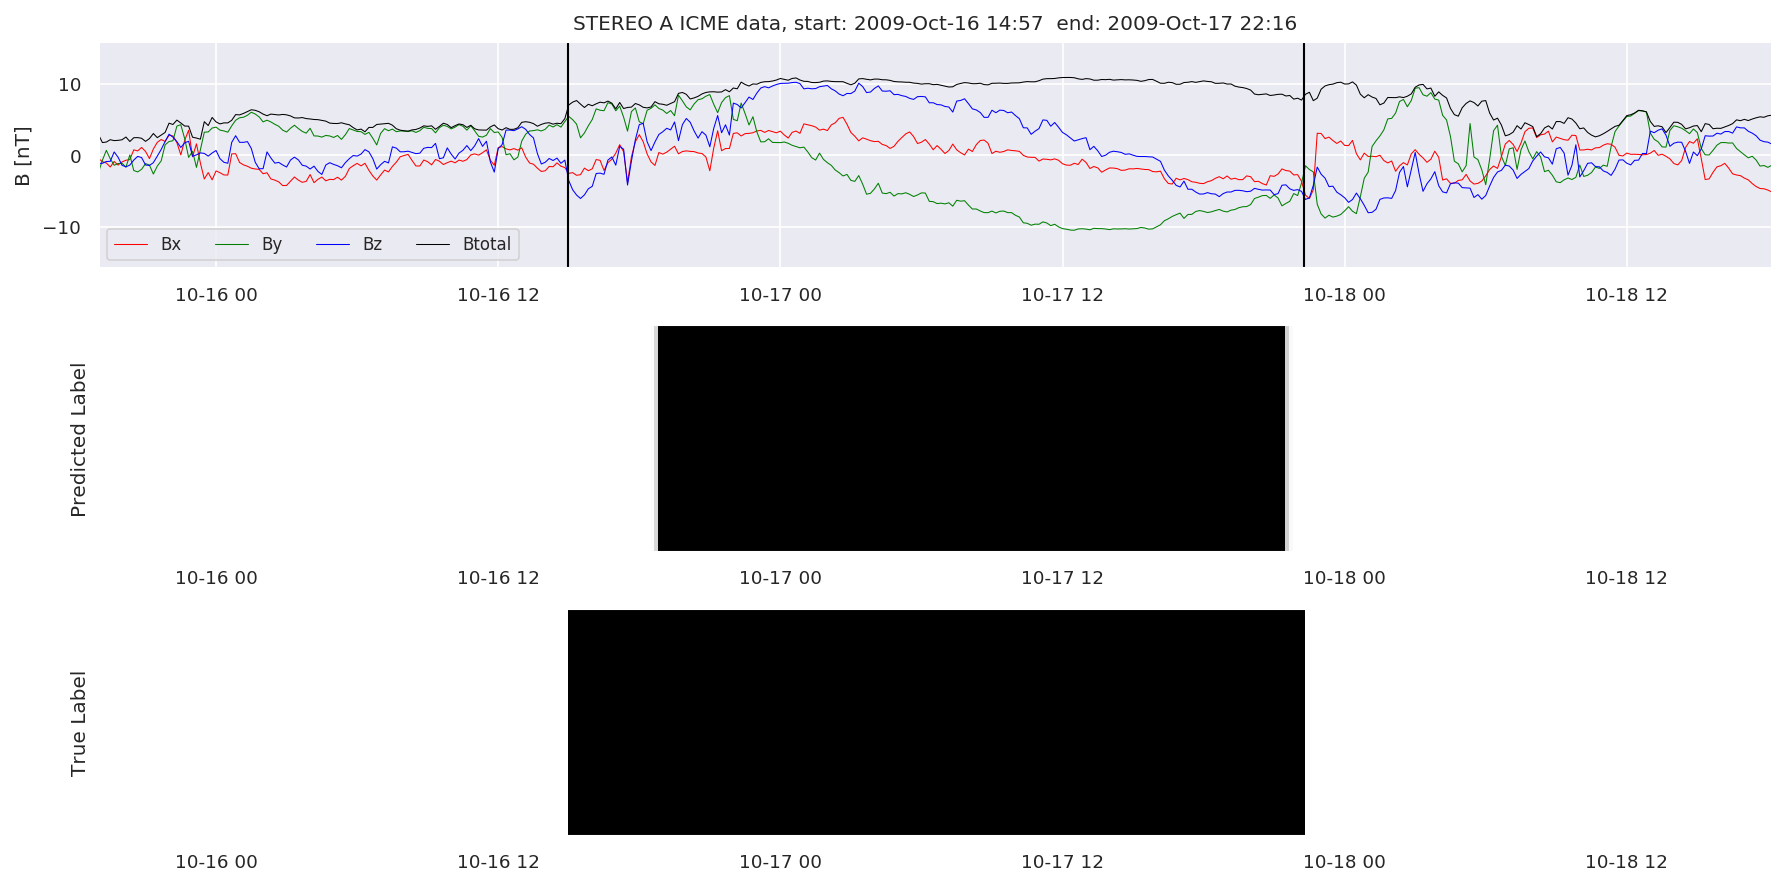Select the black Btotal line sample in legend
The image size is (1786, 886).
433,245
